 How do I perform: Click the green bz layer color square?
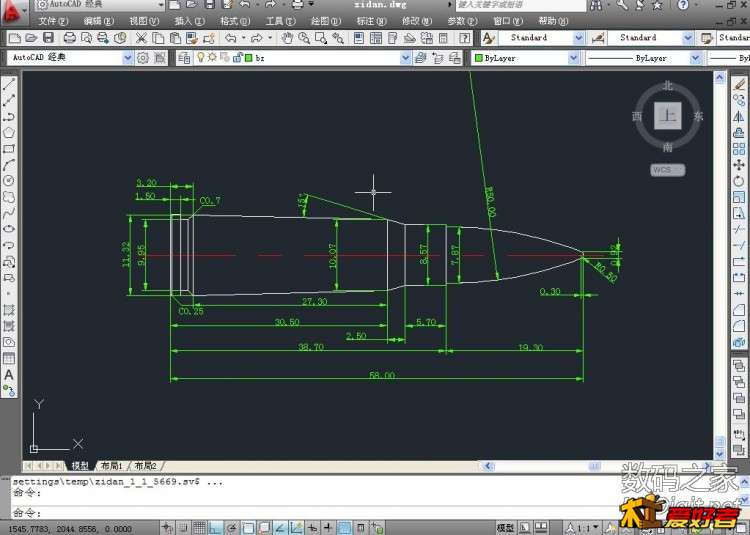[x=248, y=58]
